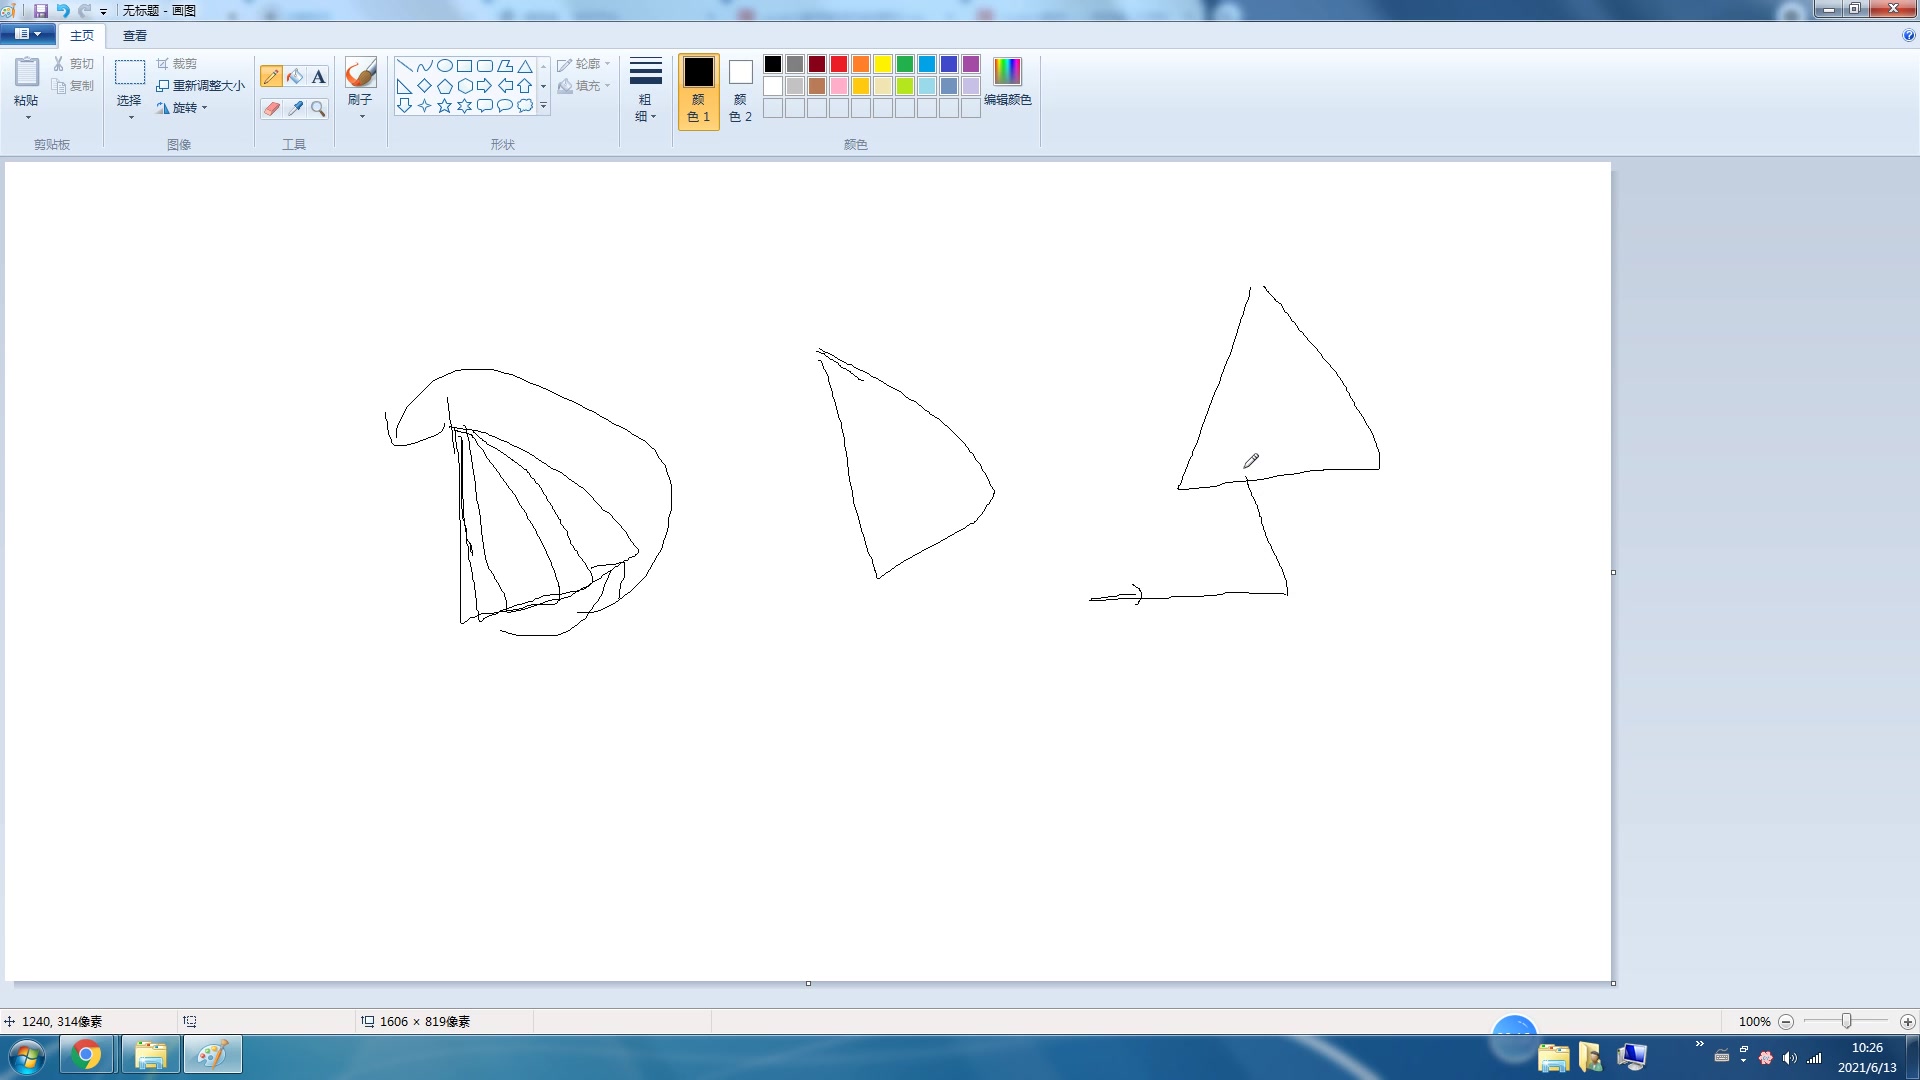This screenshot has width=1920, height=1080.
Task: Expand the 刷子 brushes dropdown arrow
Action: [361, 116]
